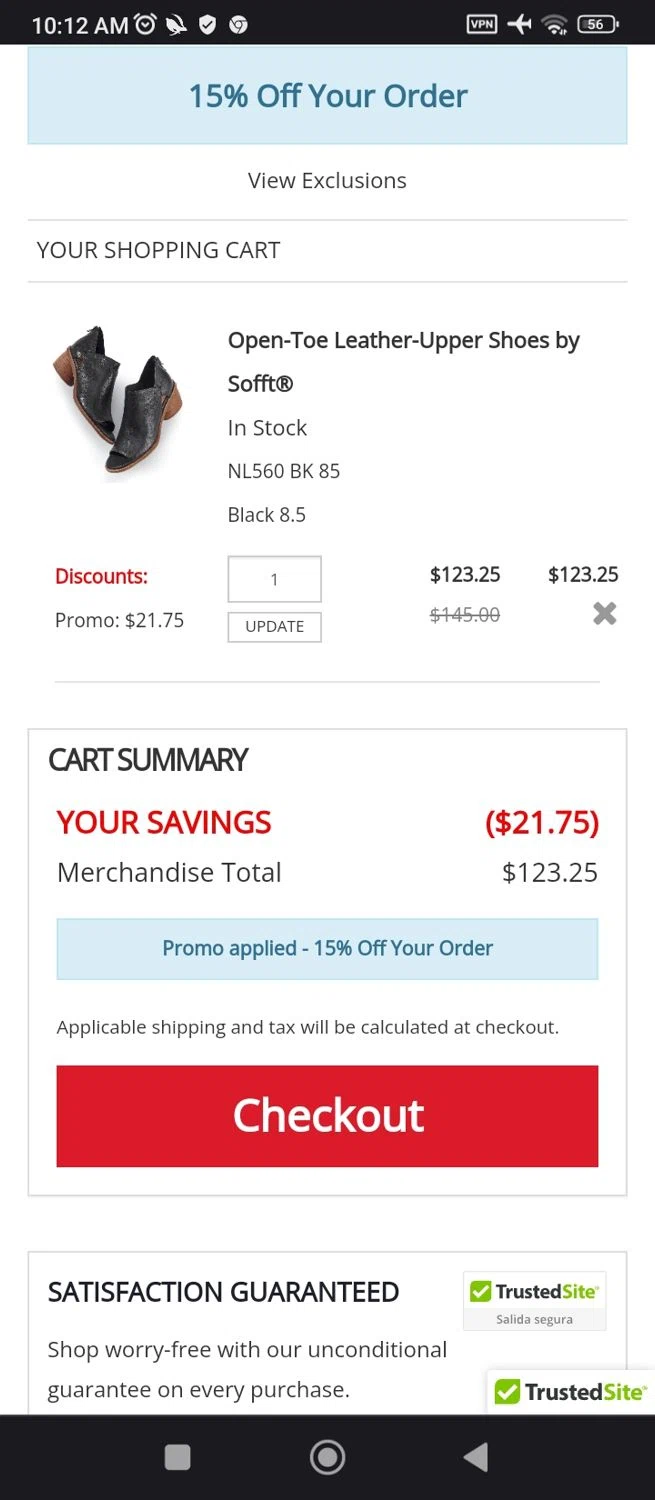
Task: Tap the 15% Off Your Order banner
Action: click(327, 96)
